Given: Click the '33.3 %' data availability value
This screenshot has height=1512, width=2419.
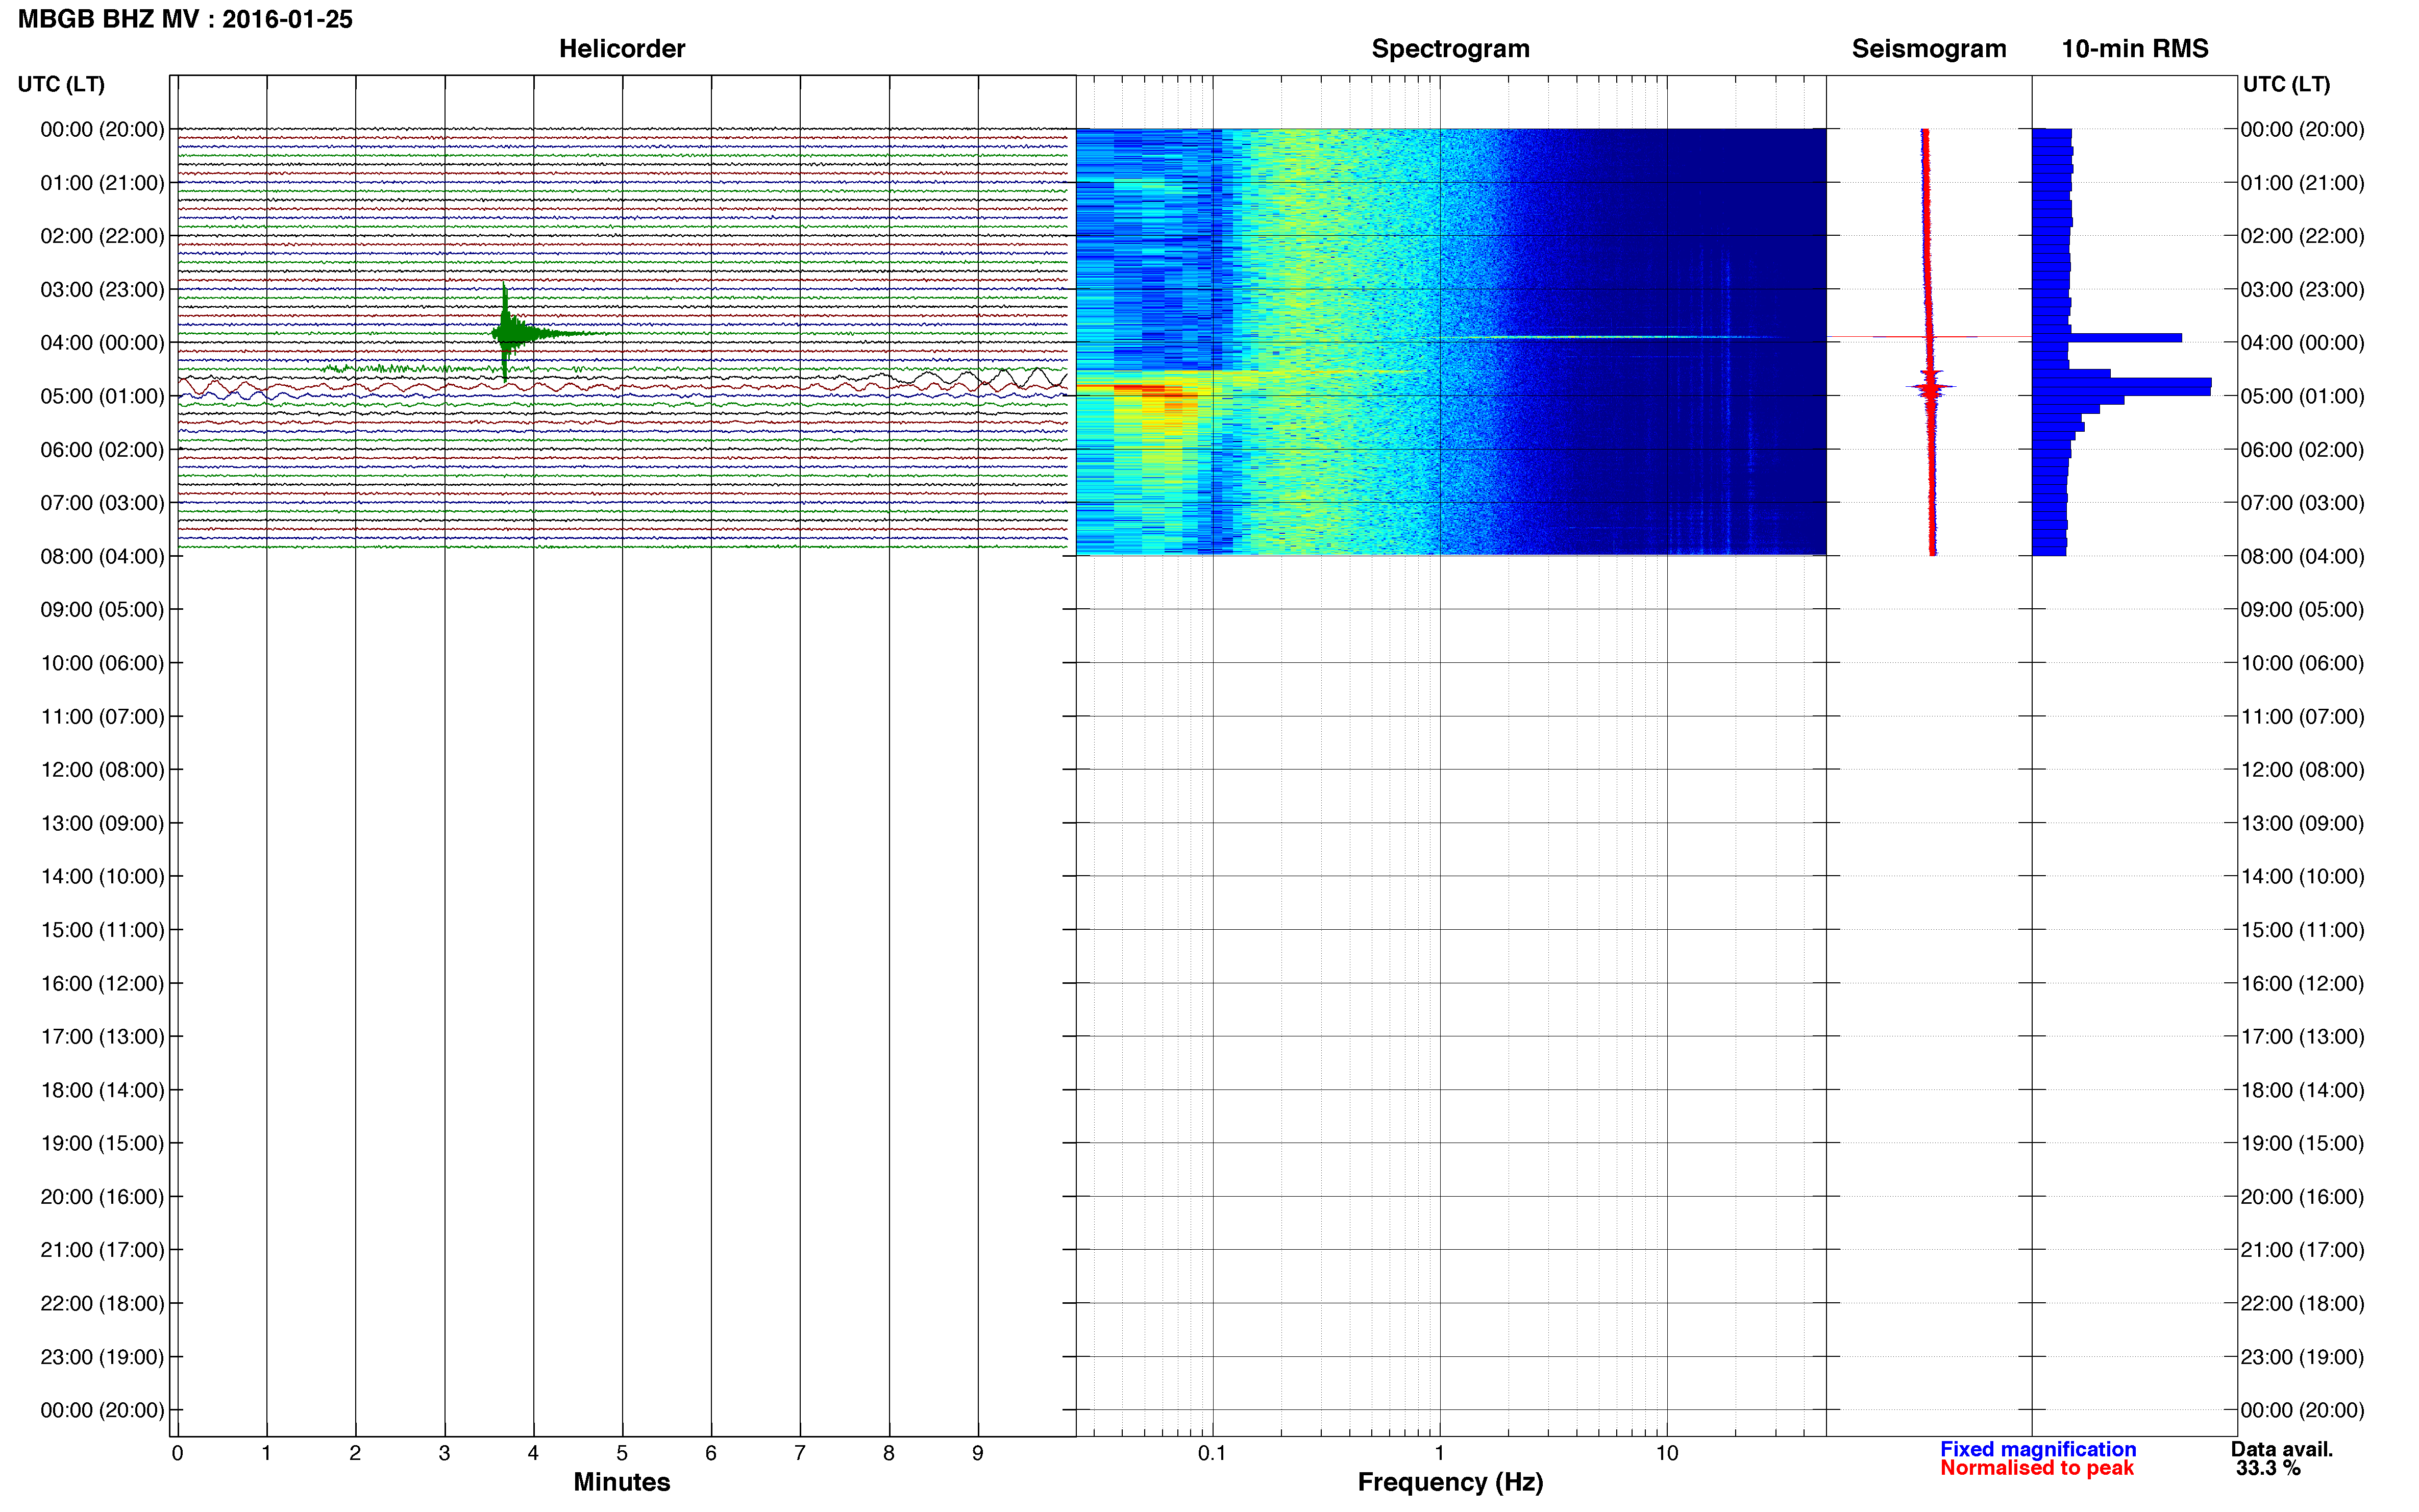Looking at the screenshot, I should 2268,1468.
